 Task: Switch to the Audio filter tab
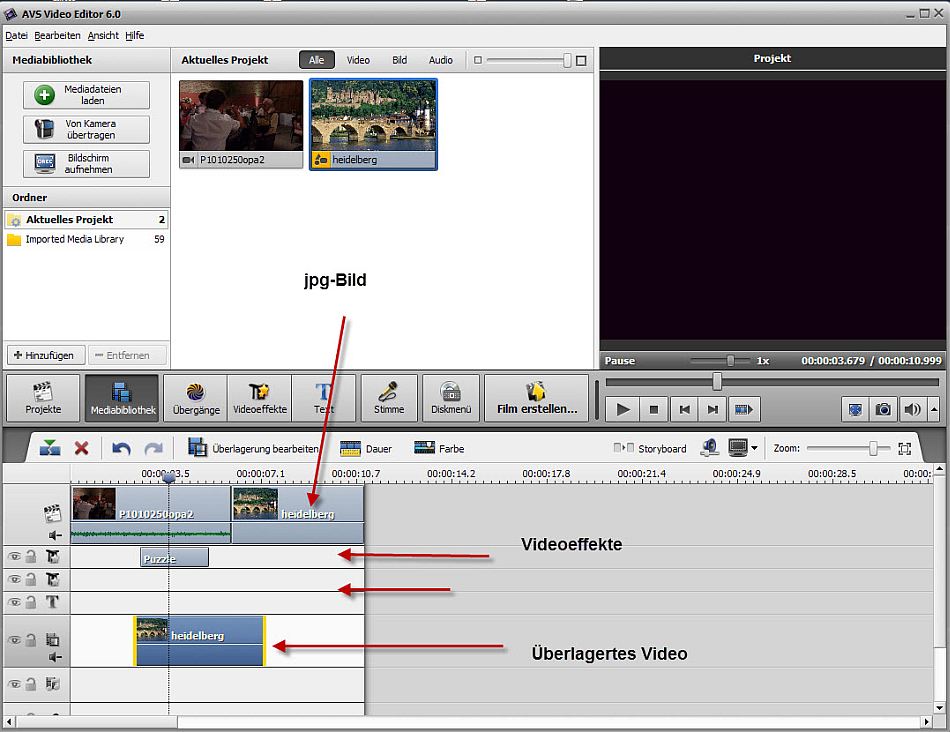tap(440, 60)
